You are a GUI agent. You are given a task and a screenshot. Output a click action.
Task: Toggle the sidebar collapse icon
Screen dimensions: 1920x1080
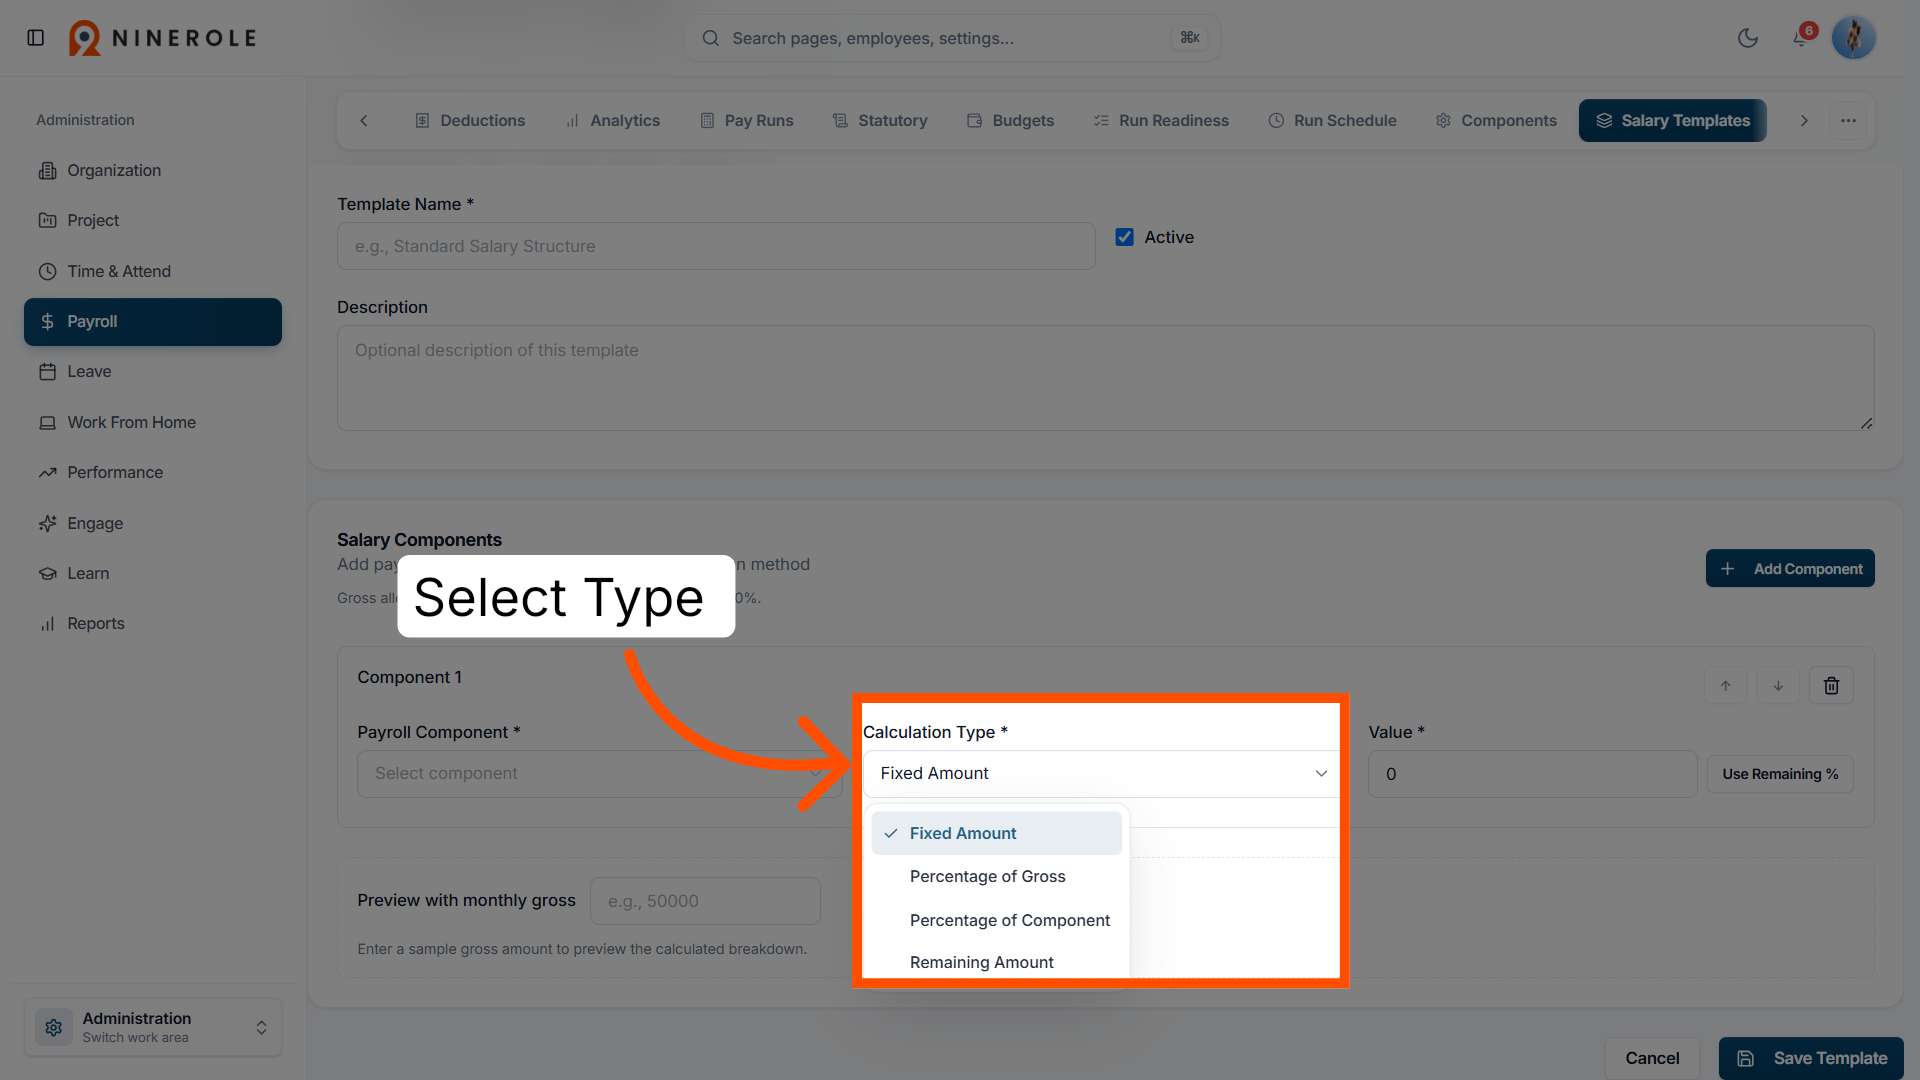[36, 38]
